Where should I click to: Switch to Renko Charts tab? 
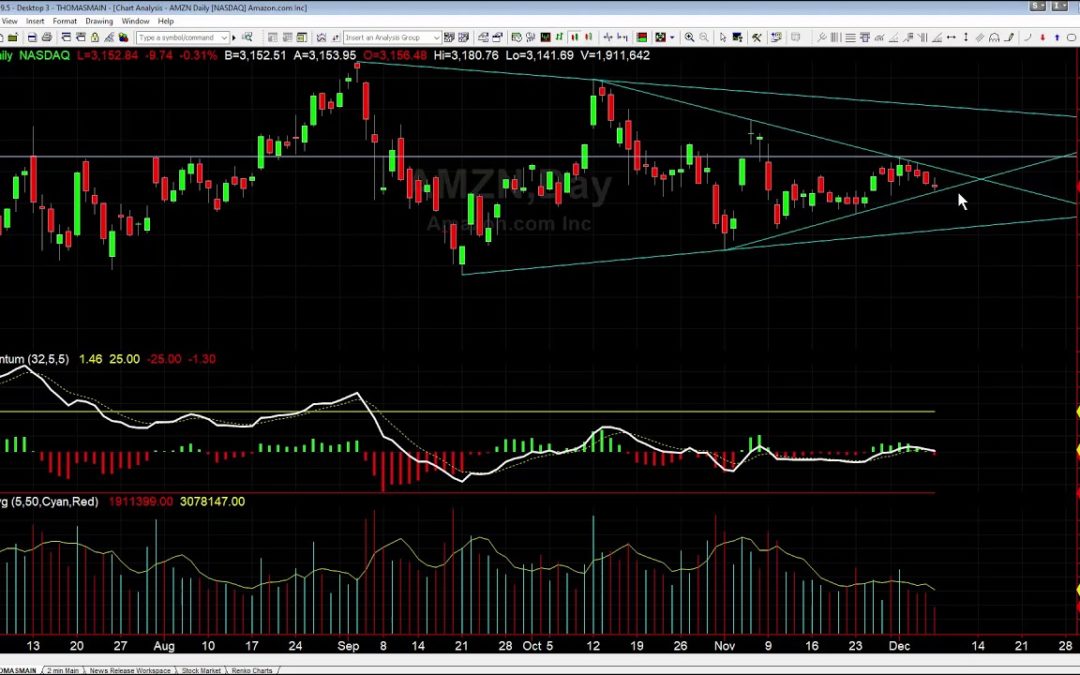250,670
